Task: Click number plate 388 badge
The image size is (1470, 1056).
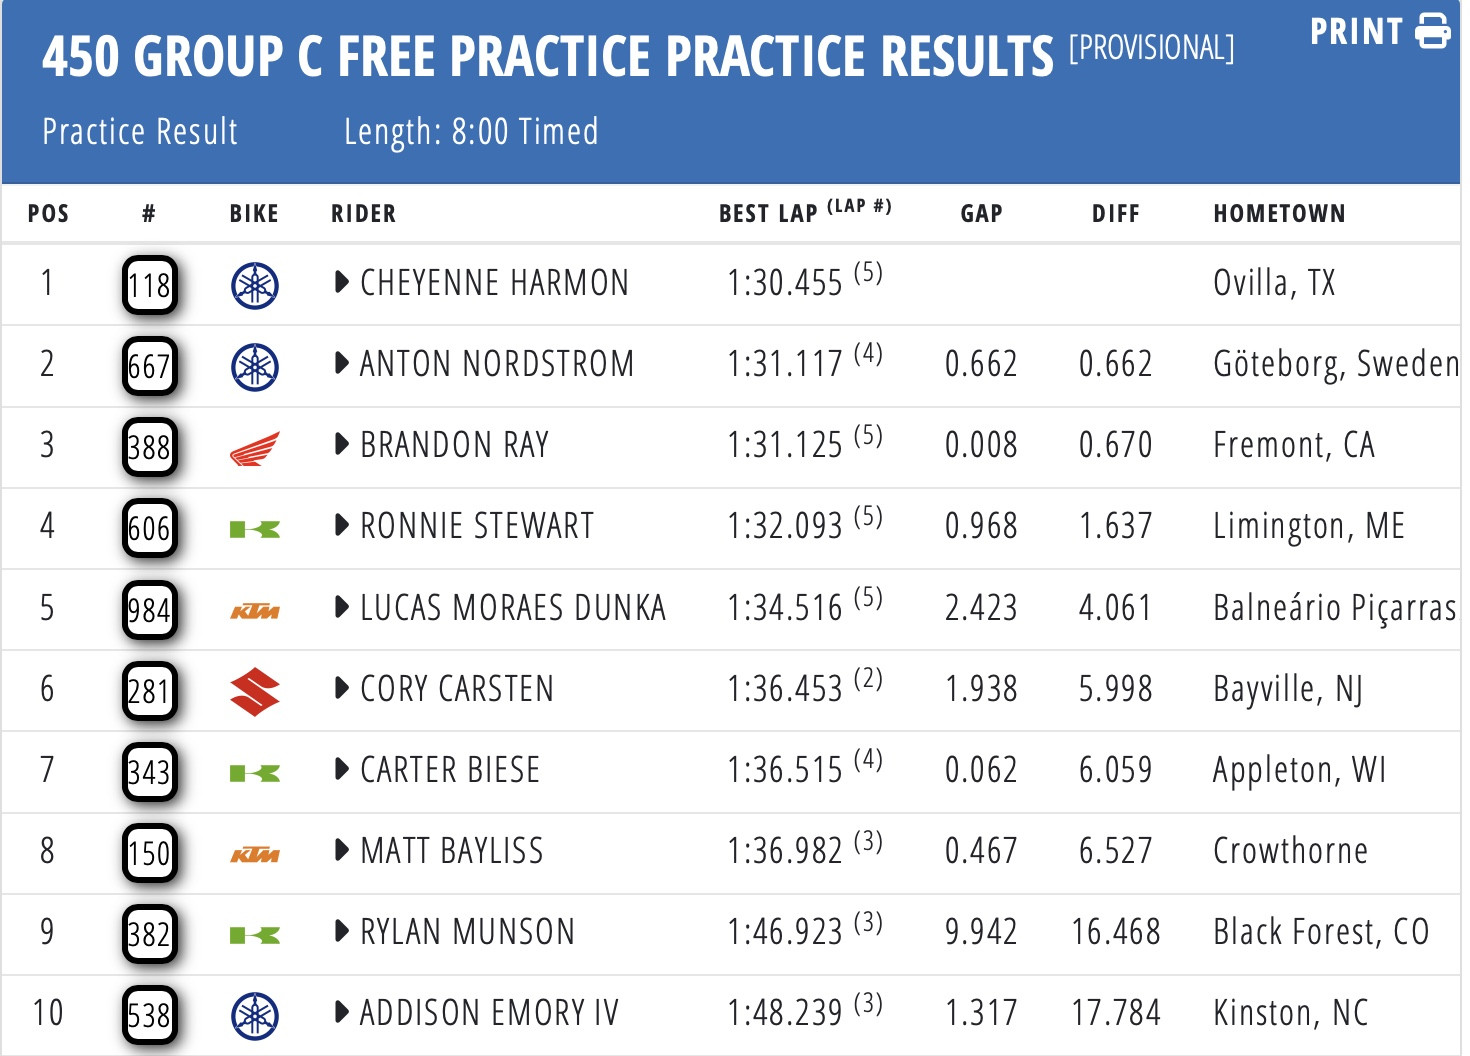Action: [x=149, y=448]
